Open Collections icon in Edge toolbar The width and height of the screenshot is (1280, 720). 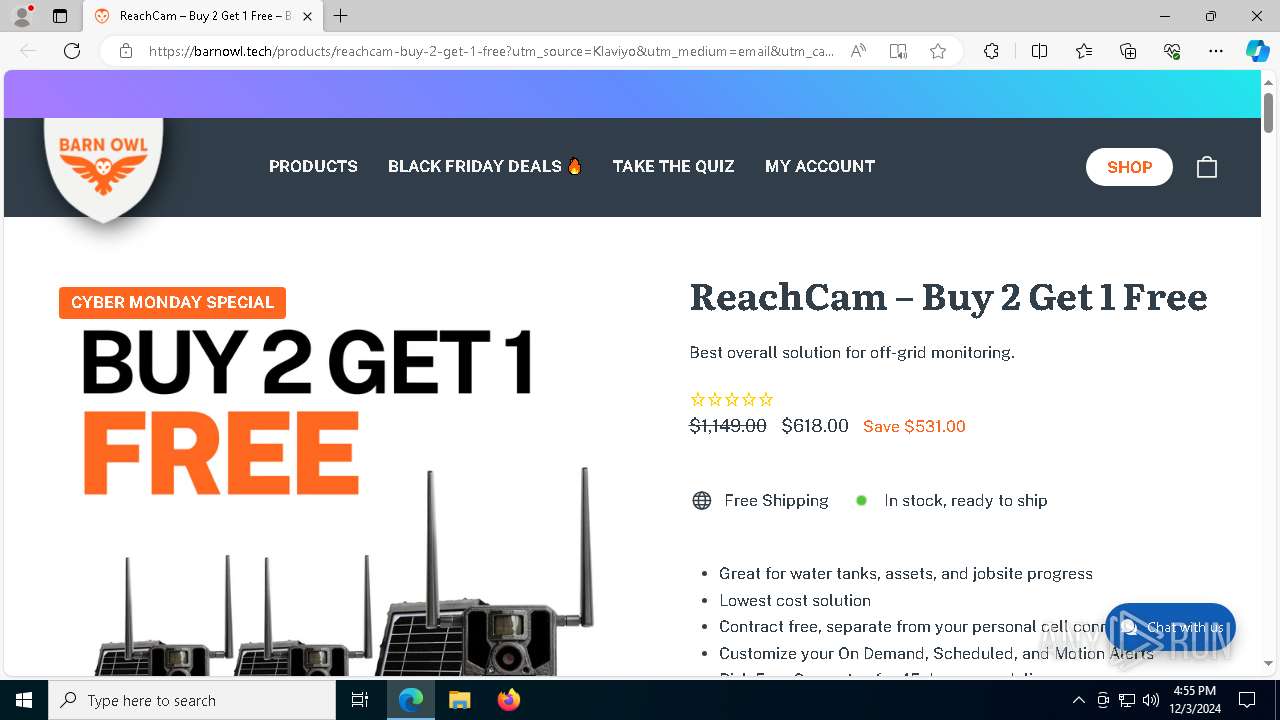coord(1128,51)
